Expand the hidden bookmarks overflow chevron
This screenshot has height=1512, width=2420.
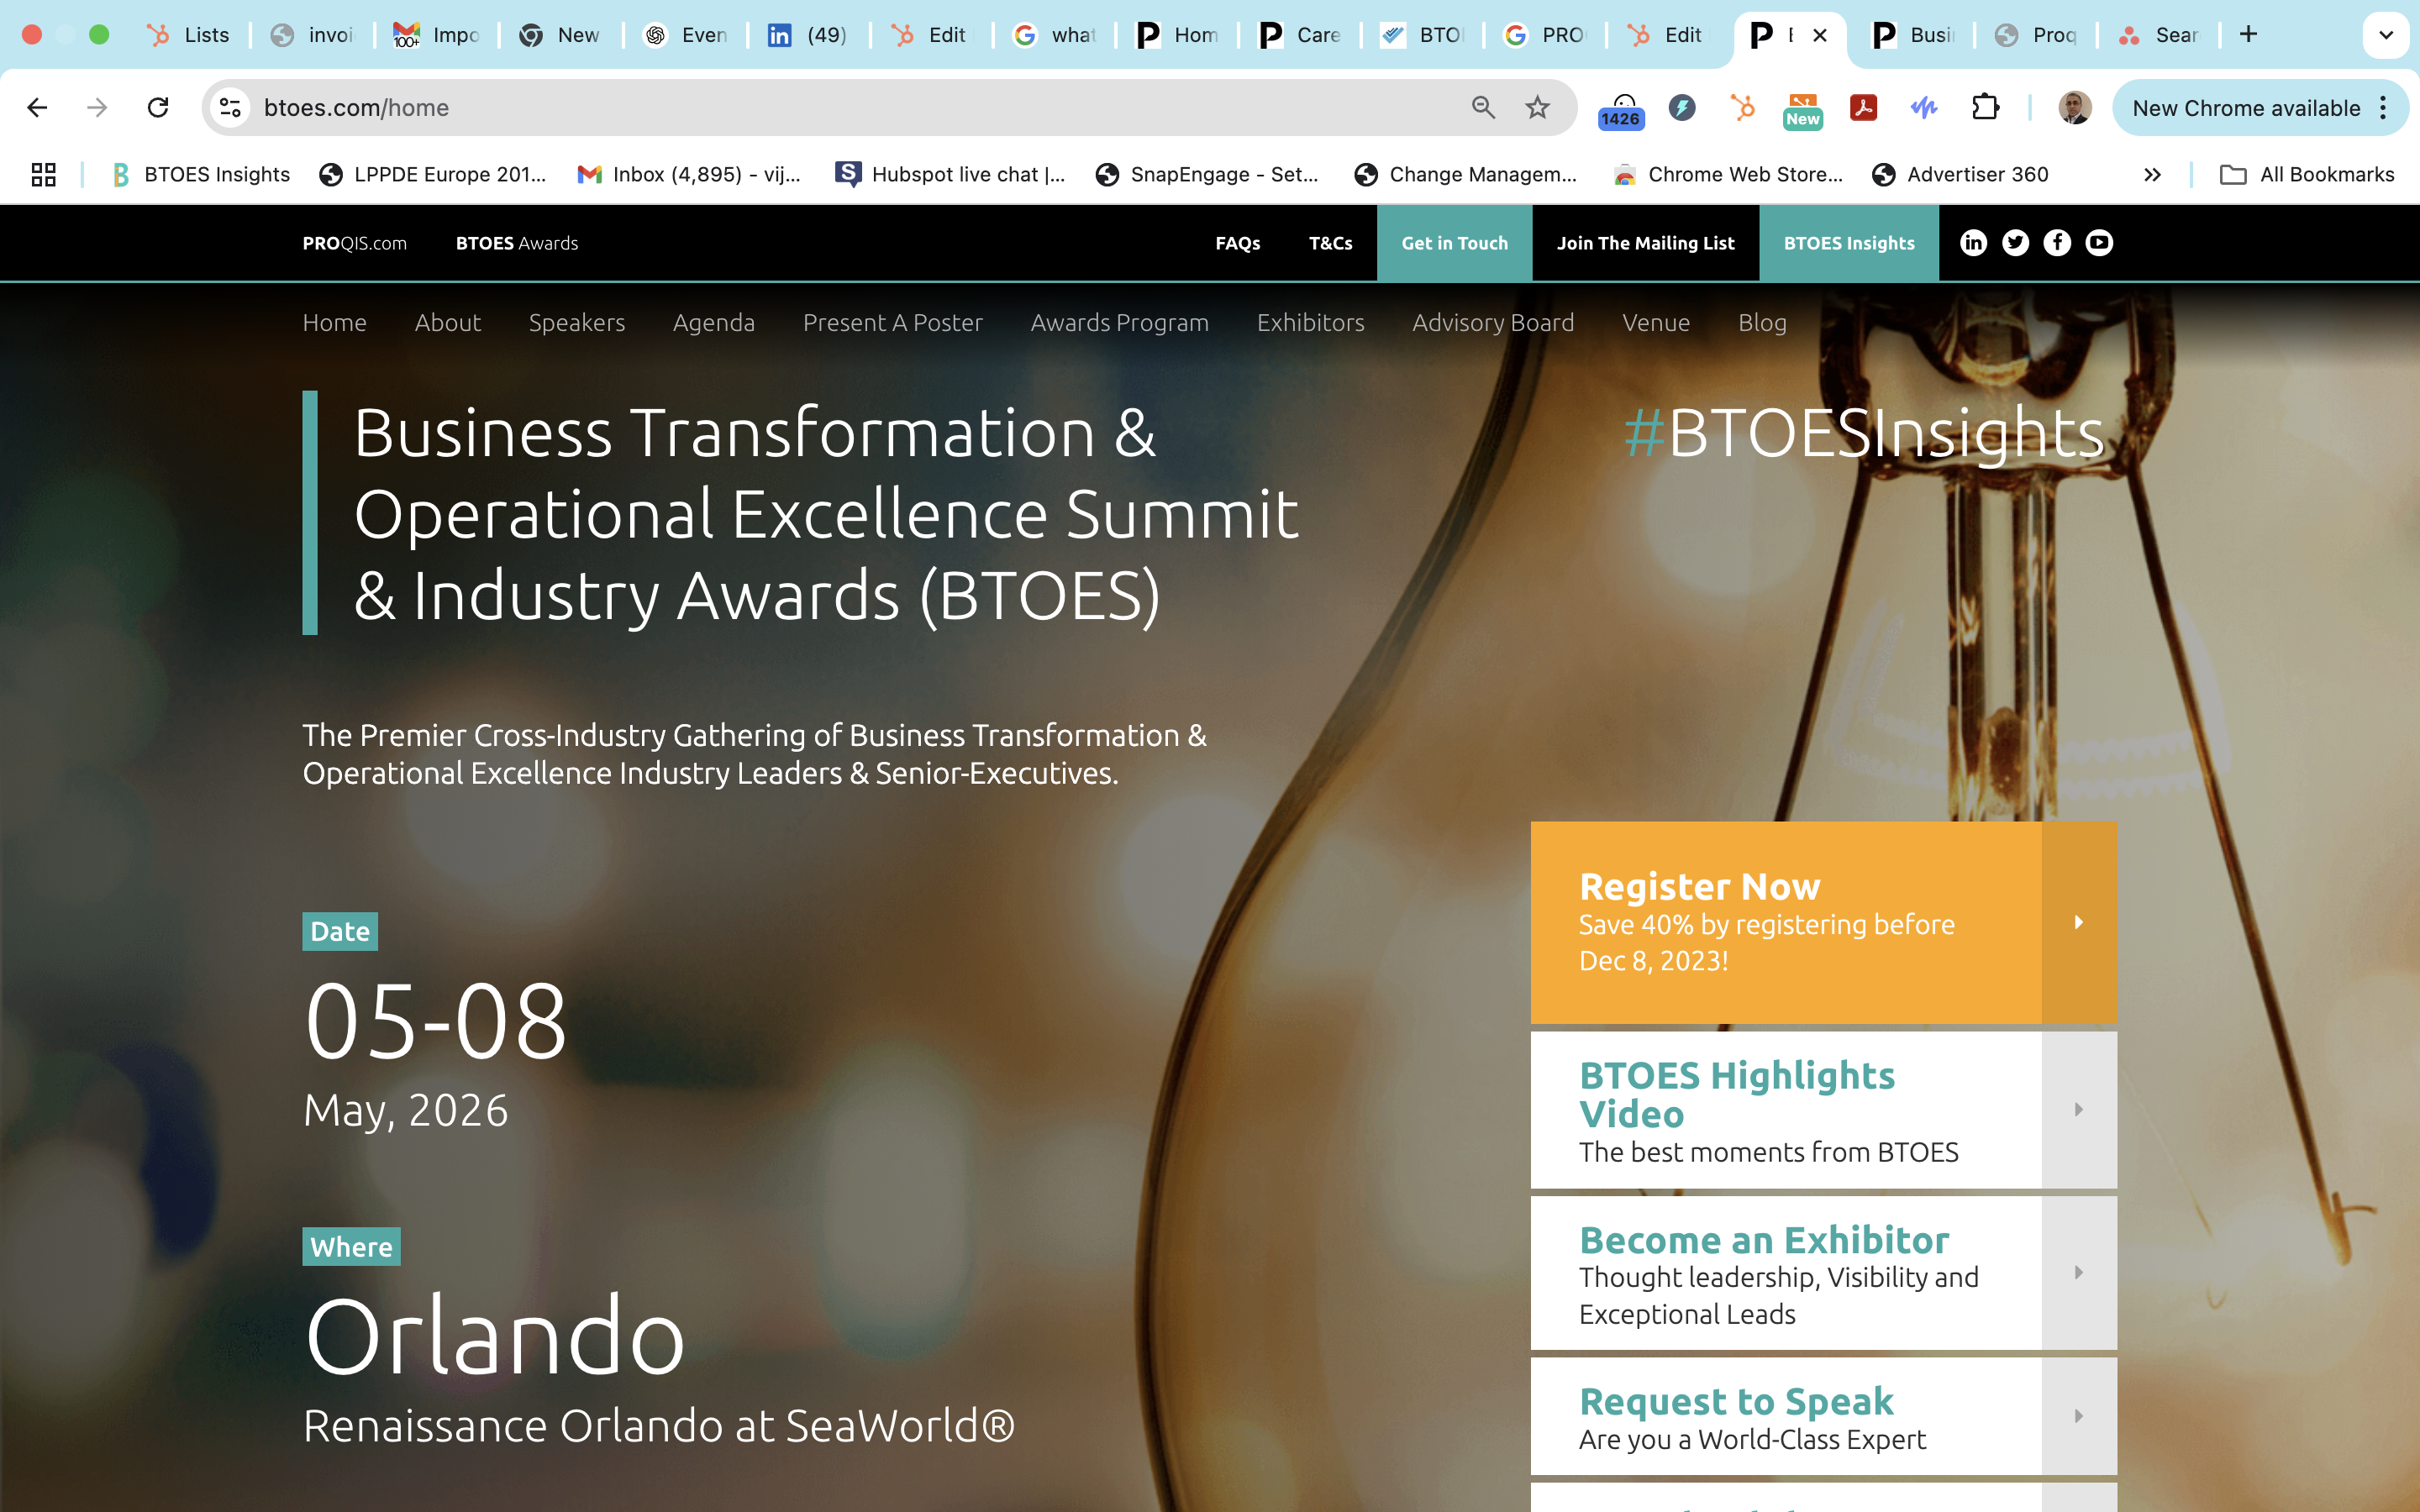2152,175
